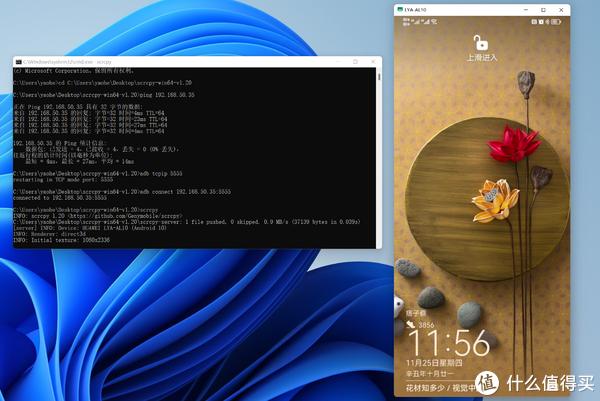This screenshot has width=600, height=401.
Task: Click the command prompt vertical scrollbar thumb
Action: pos(379,77)
